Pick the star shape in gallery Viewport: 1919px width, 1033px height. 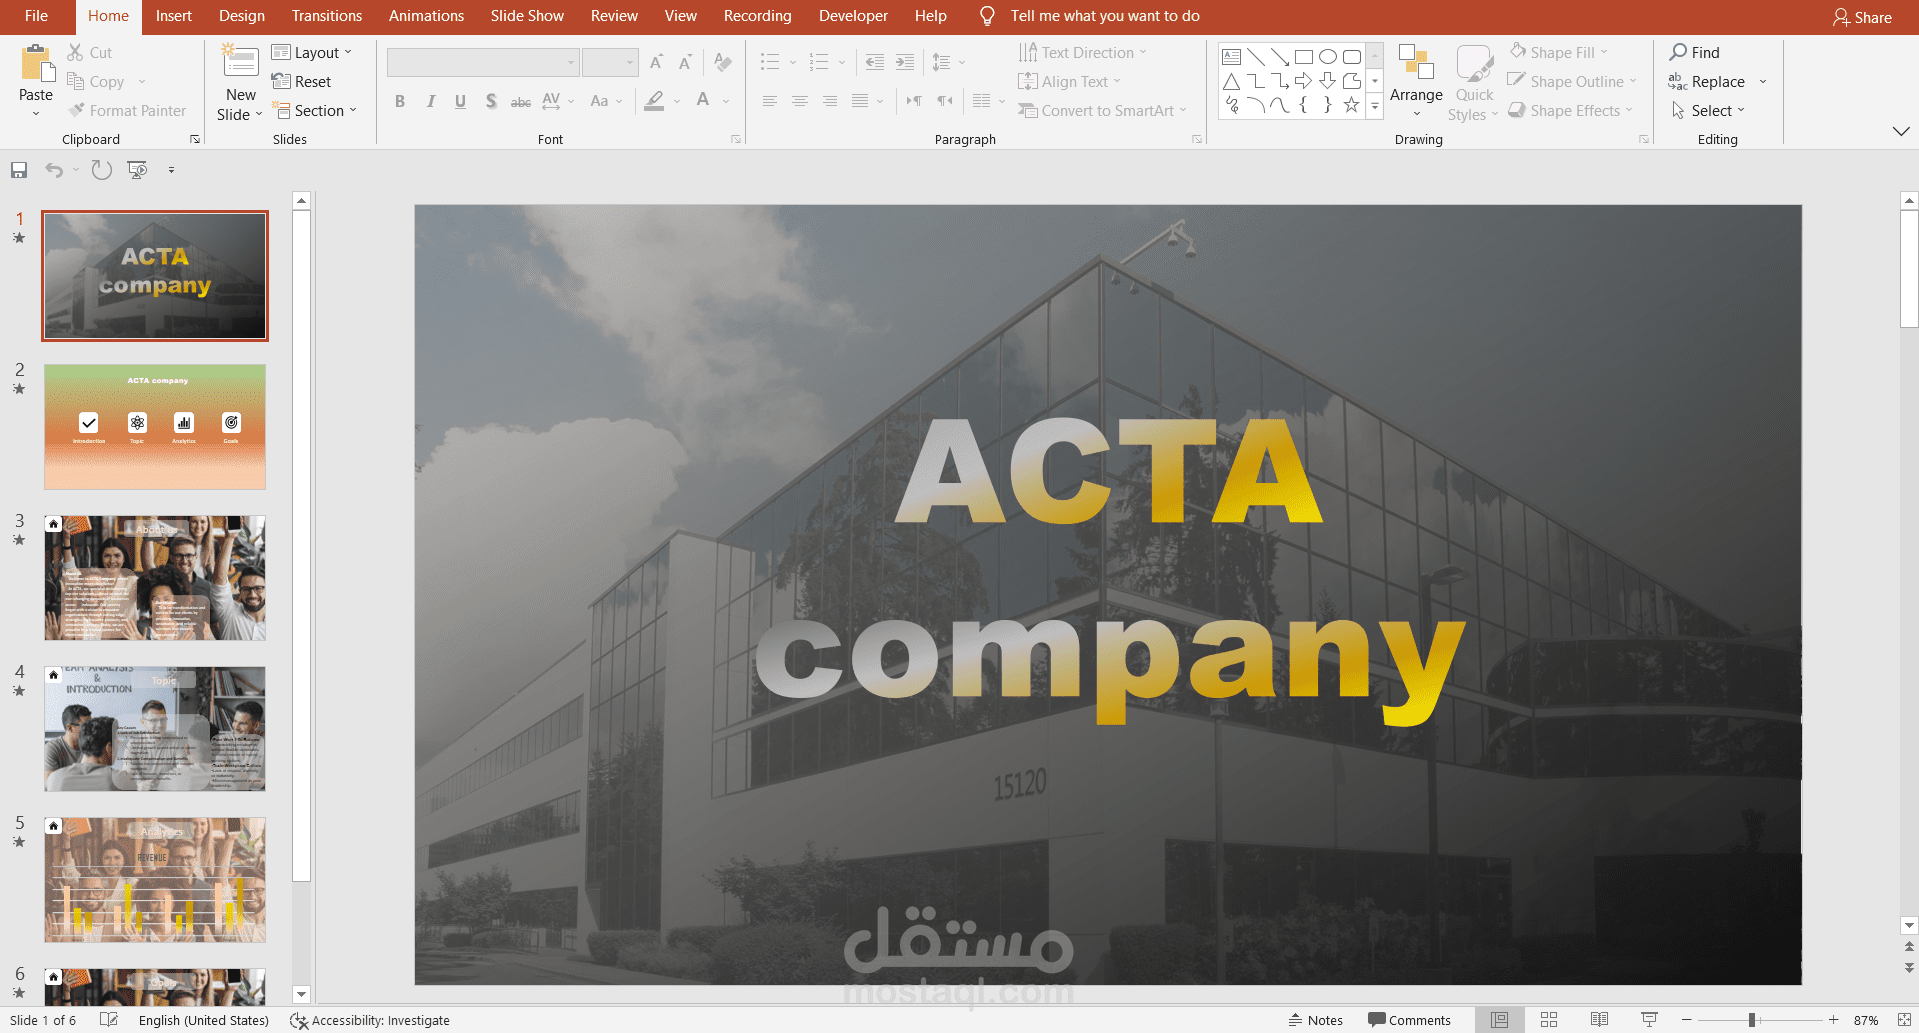point(1352,105)
